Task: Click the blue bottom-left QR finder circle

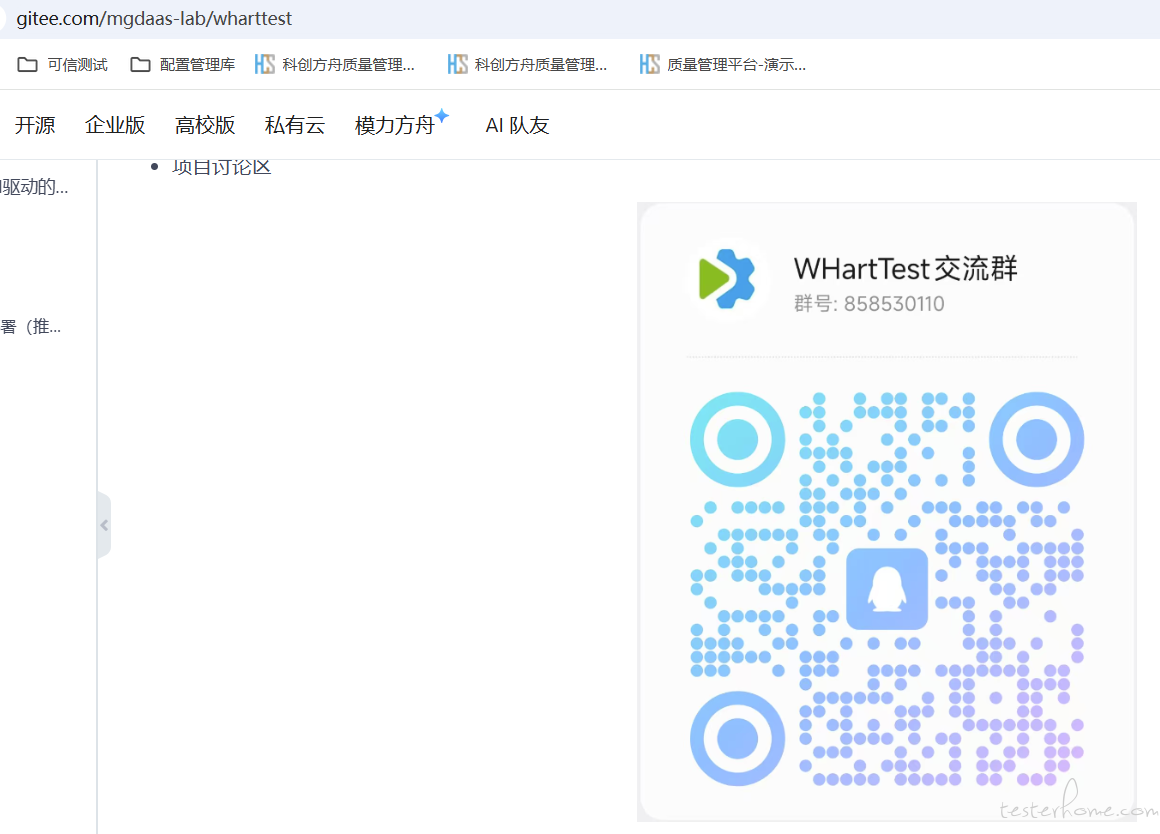Action: (737, 738)
